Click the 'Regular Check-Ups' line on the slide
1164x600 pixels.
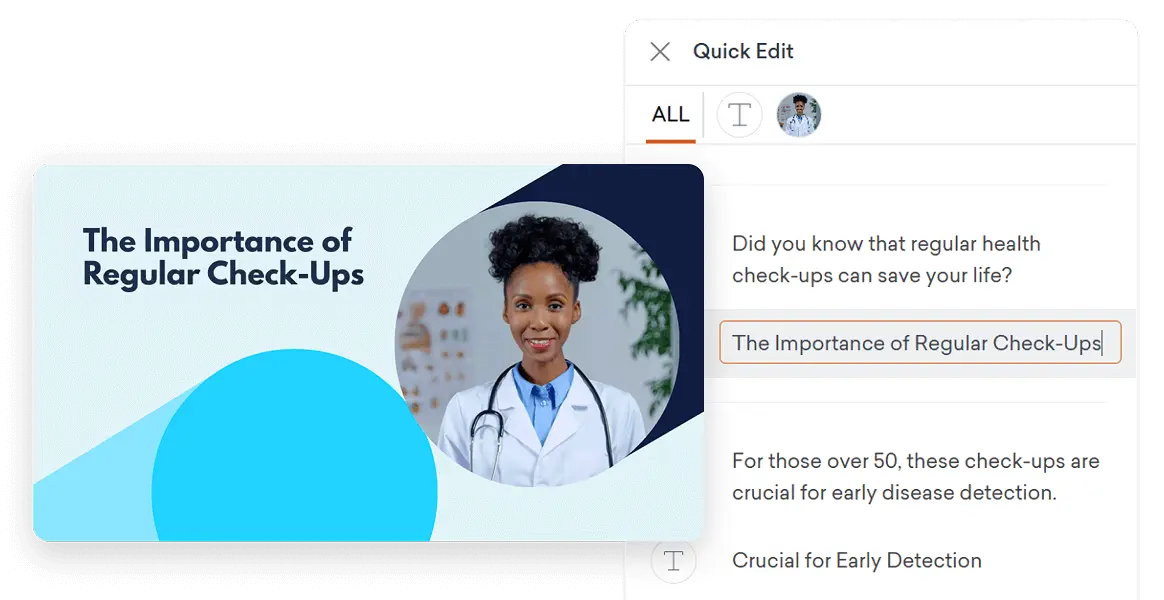223,274
